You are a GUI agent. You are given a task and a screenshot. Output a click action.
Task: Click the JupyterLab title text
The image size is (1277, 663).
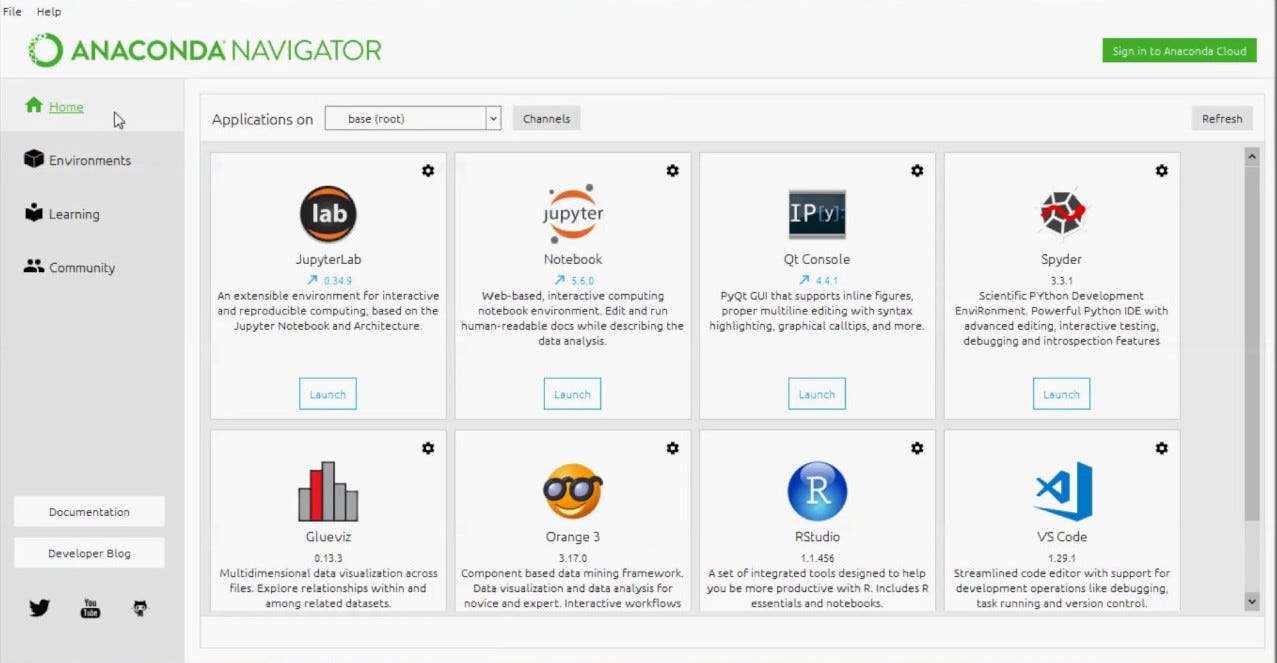click(328, 259)
